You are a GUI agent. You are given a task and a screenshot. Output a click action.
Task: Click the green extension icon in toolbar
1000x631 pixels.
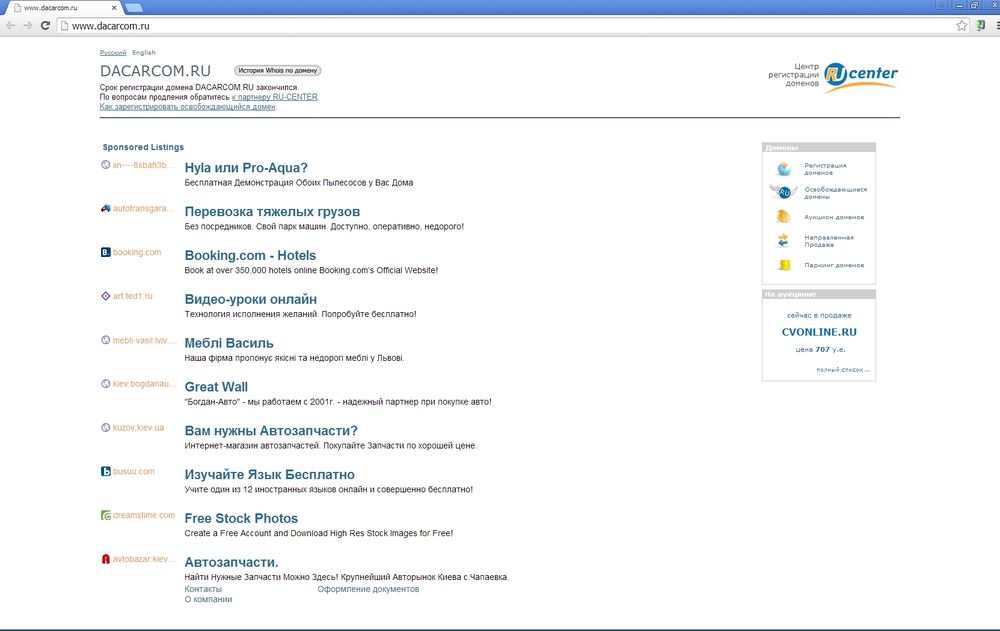981,26
